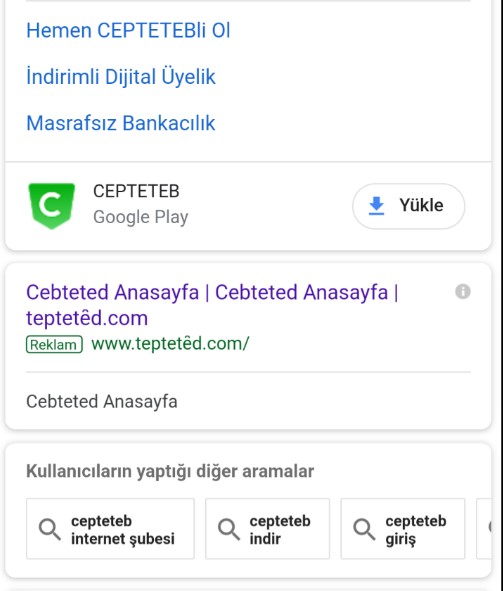This screenshot has width=503, height=591.
Task: Click the green Reklam badge
Action: (54, 344)
